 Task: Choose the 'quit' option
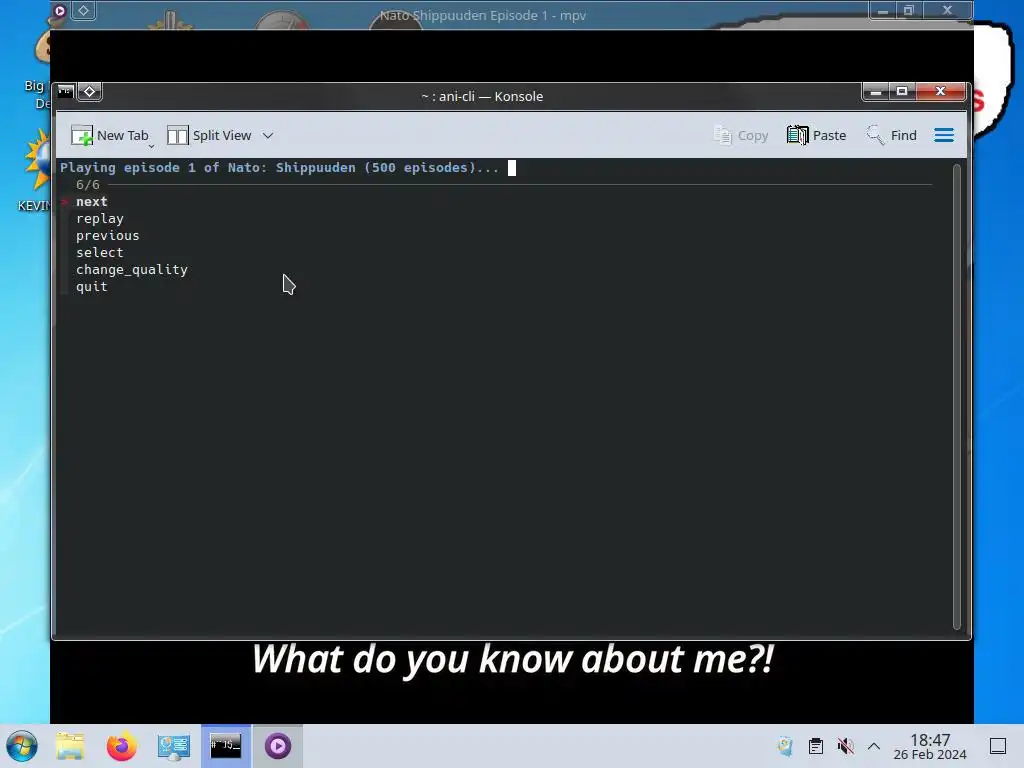[x=91, y=287]
